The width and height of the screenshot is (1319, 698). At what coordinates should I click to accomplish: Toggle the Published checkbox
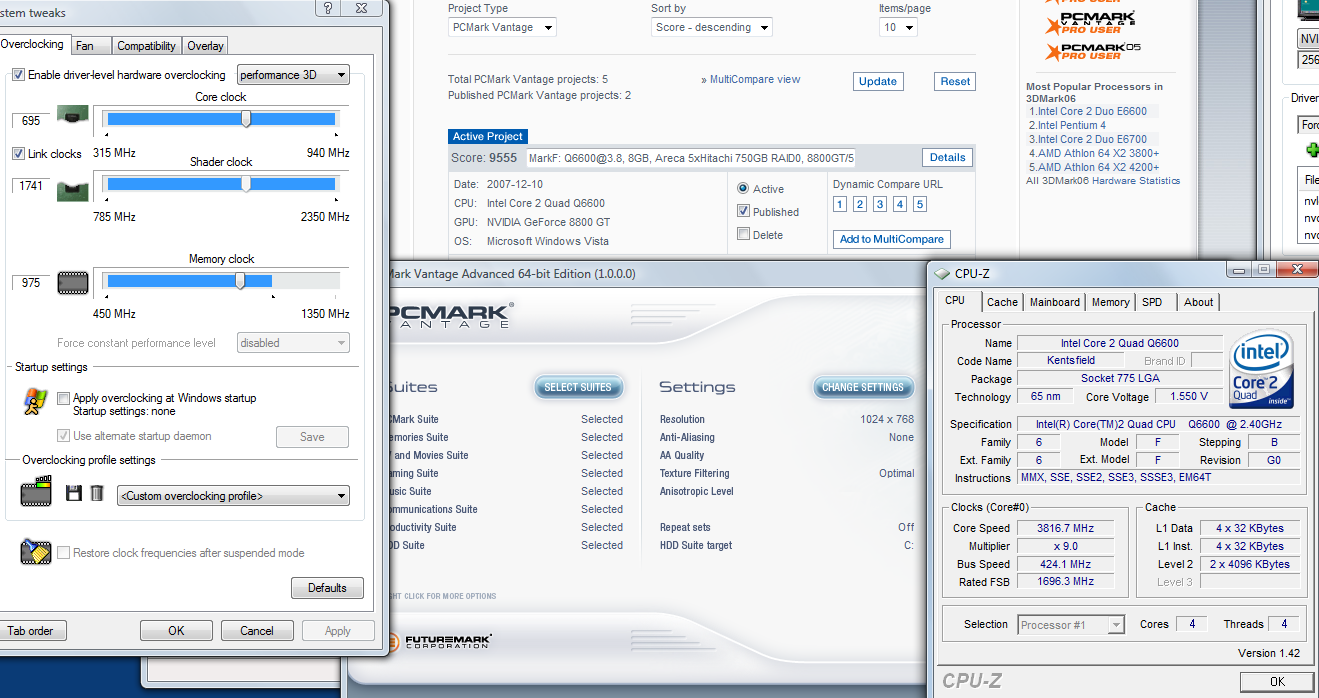tap(743, 211)
